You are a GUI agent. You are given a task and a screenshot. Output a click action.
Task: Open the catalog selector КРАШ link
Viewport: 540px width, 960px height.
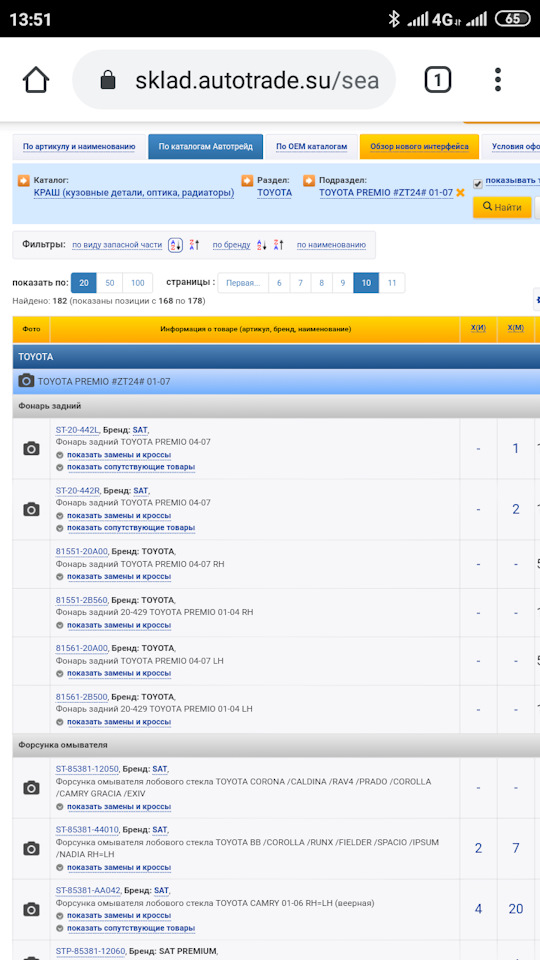(133, 193)
